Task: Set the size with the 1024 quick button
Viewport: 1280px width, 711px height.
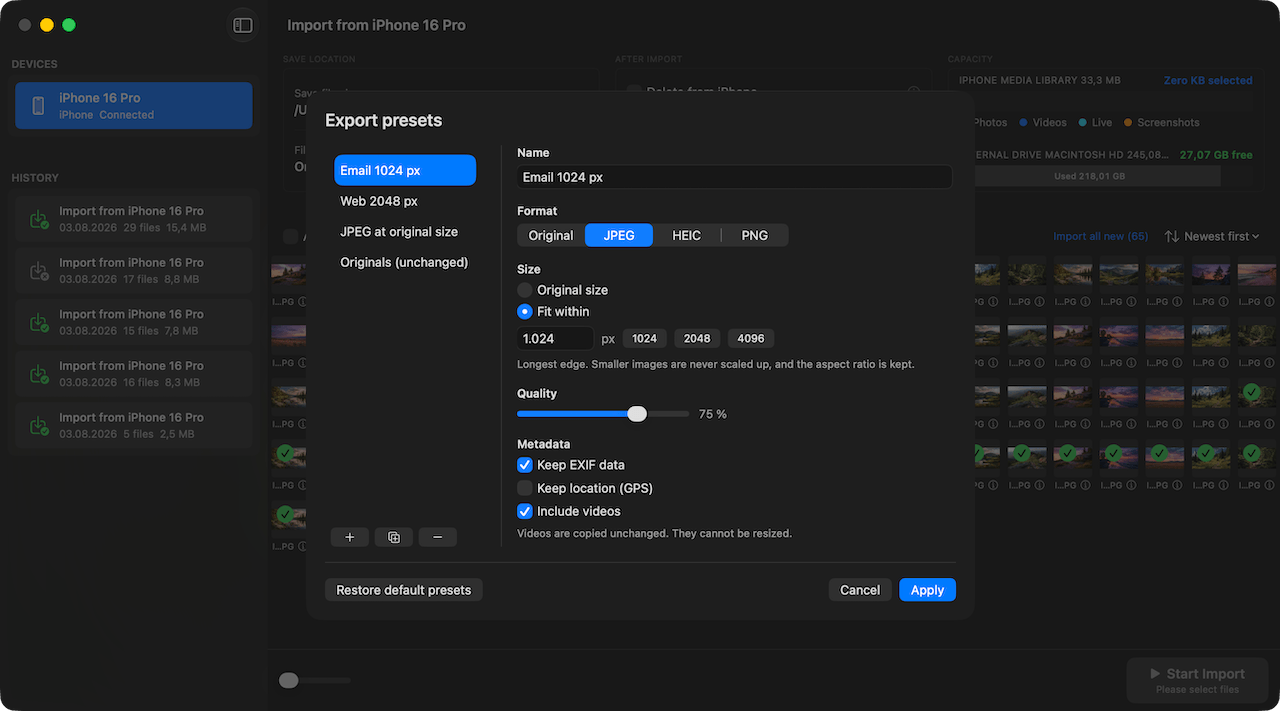Action: click(x=645, y=339)
